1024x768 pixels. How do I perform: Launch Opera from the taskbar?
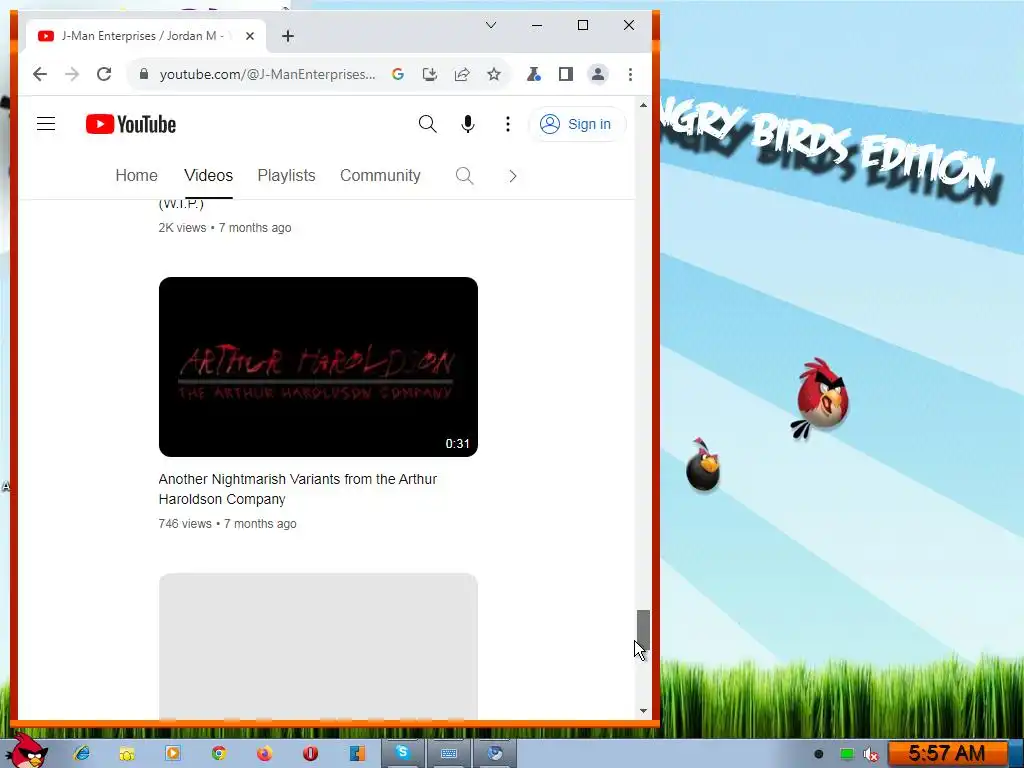pos(310,753)
